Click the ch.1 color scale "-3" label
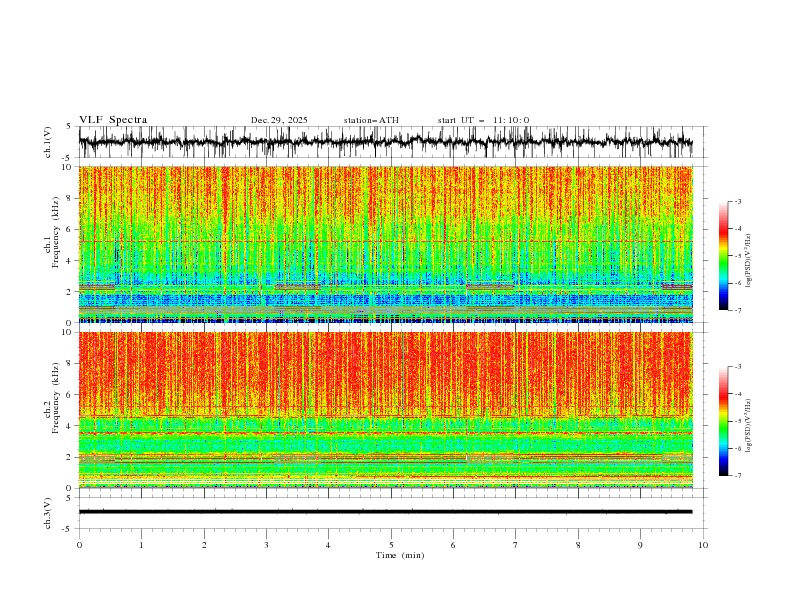The image size is (792, 612). (738, 201)
